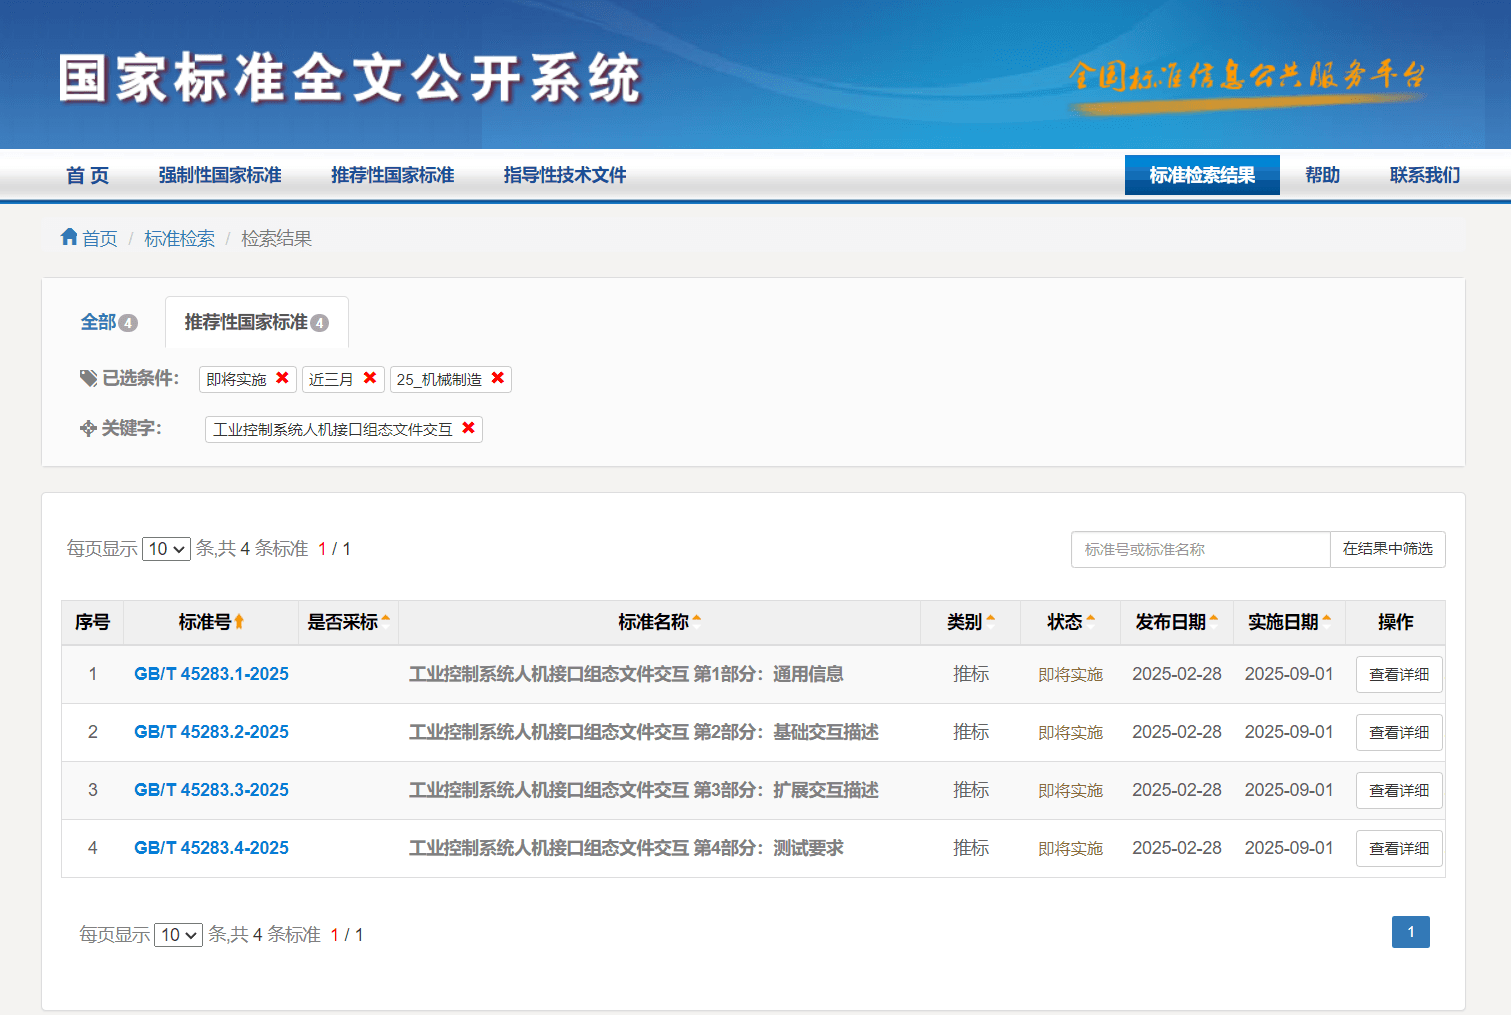
Task: Open 联系我们 menu item
Action: 1425,175
